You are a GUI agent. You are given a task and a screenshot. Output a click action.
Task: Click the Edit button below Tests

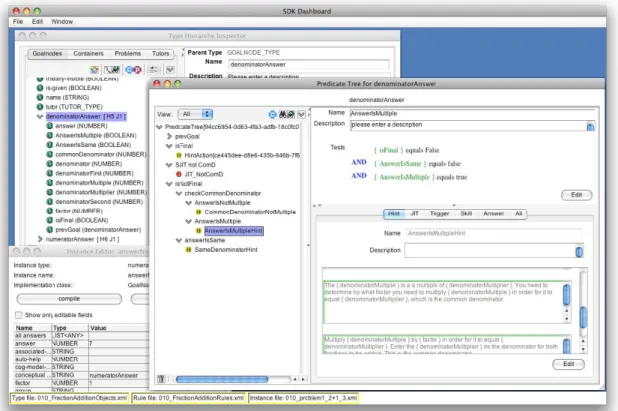pos(576,195)
